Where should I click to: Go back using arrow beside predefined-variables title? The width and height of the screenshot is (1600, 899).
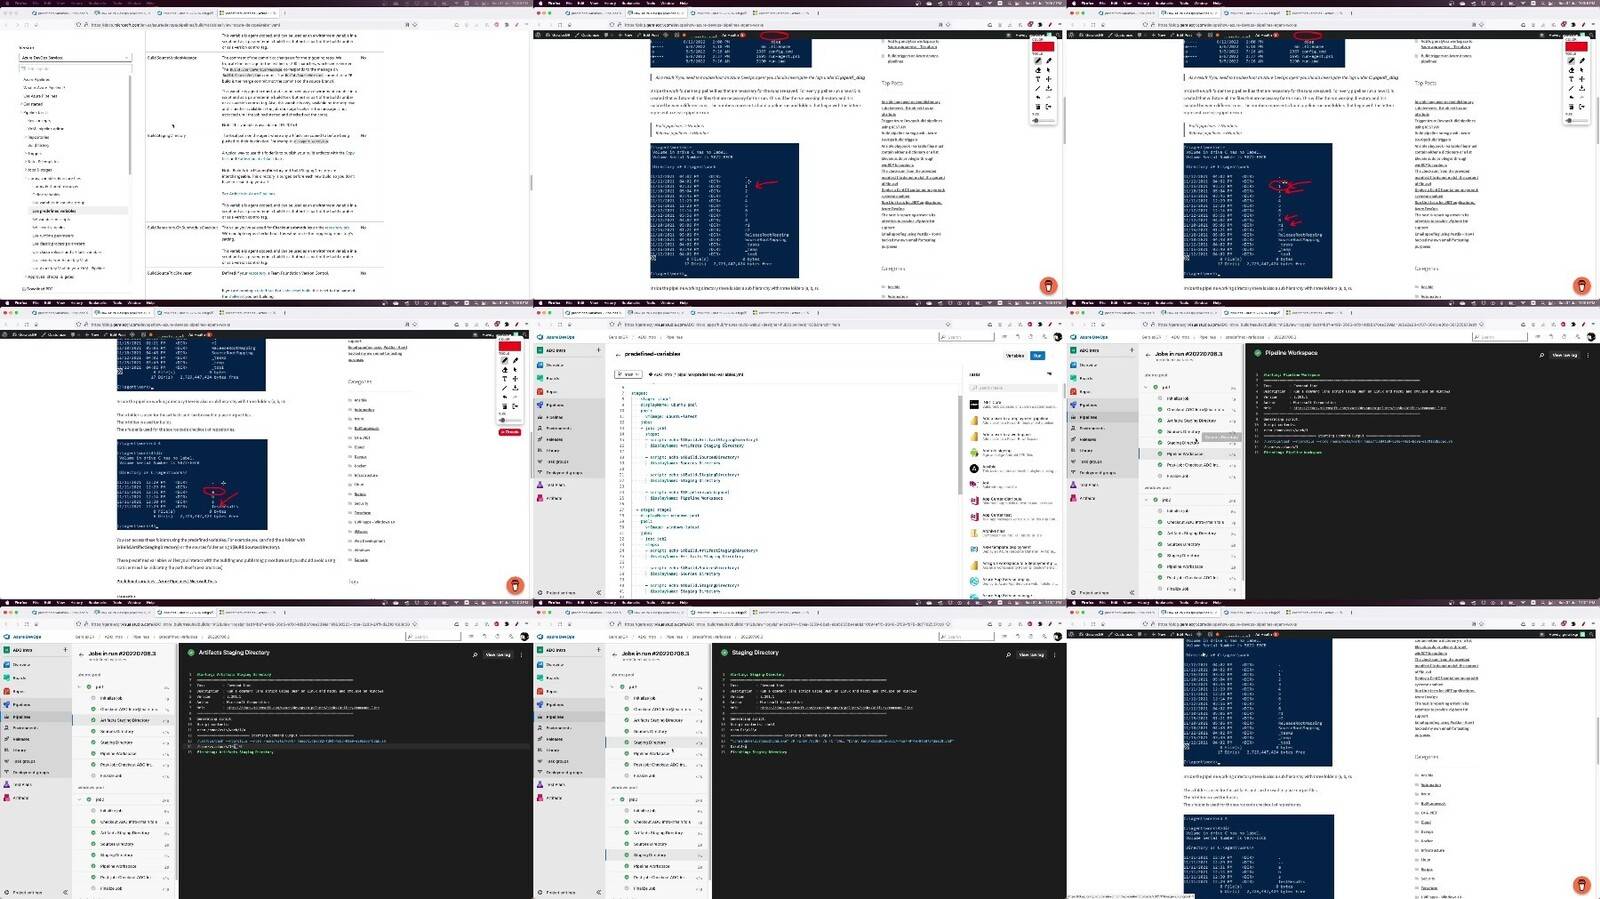pos(618,354)
